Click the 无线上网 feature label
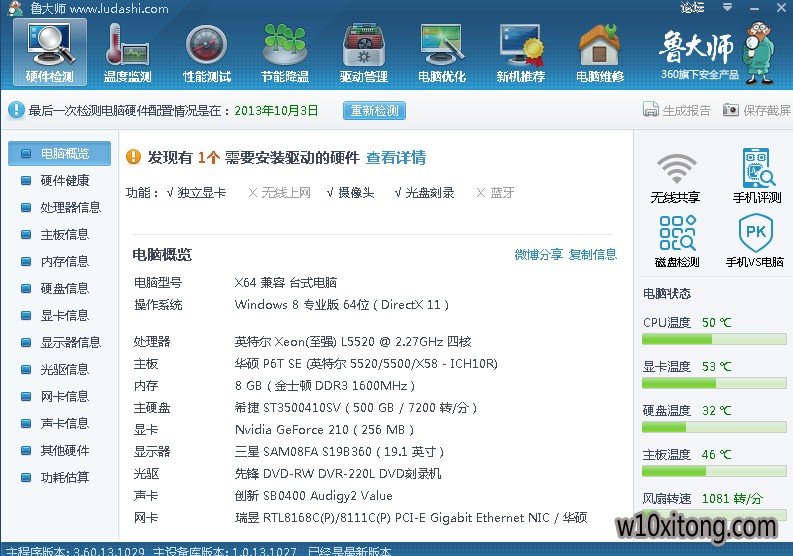Viewport: 793px width, 556px height. click(x=286, y=192)
